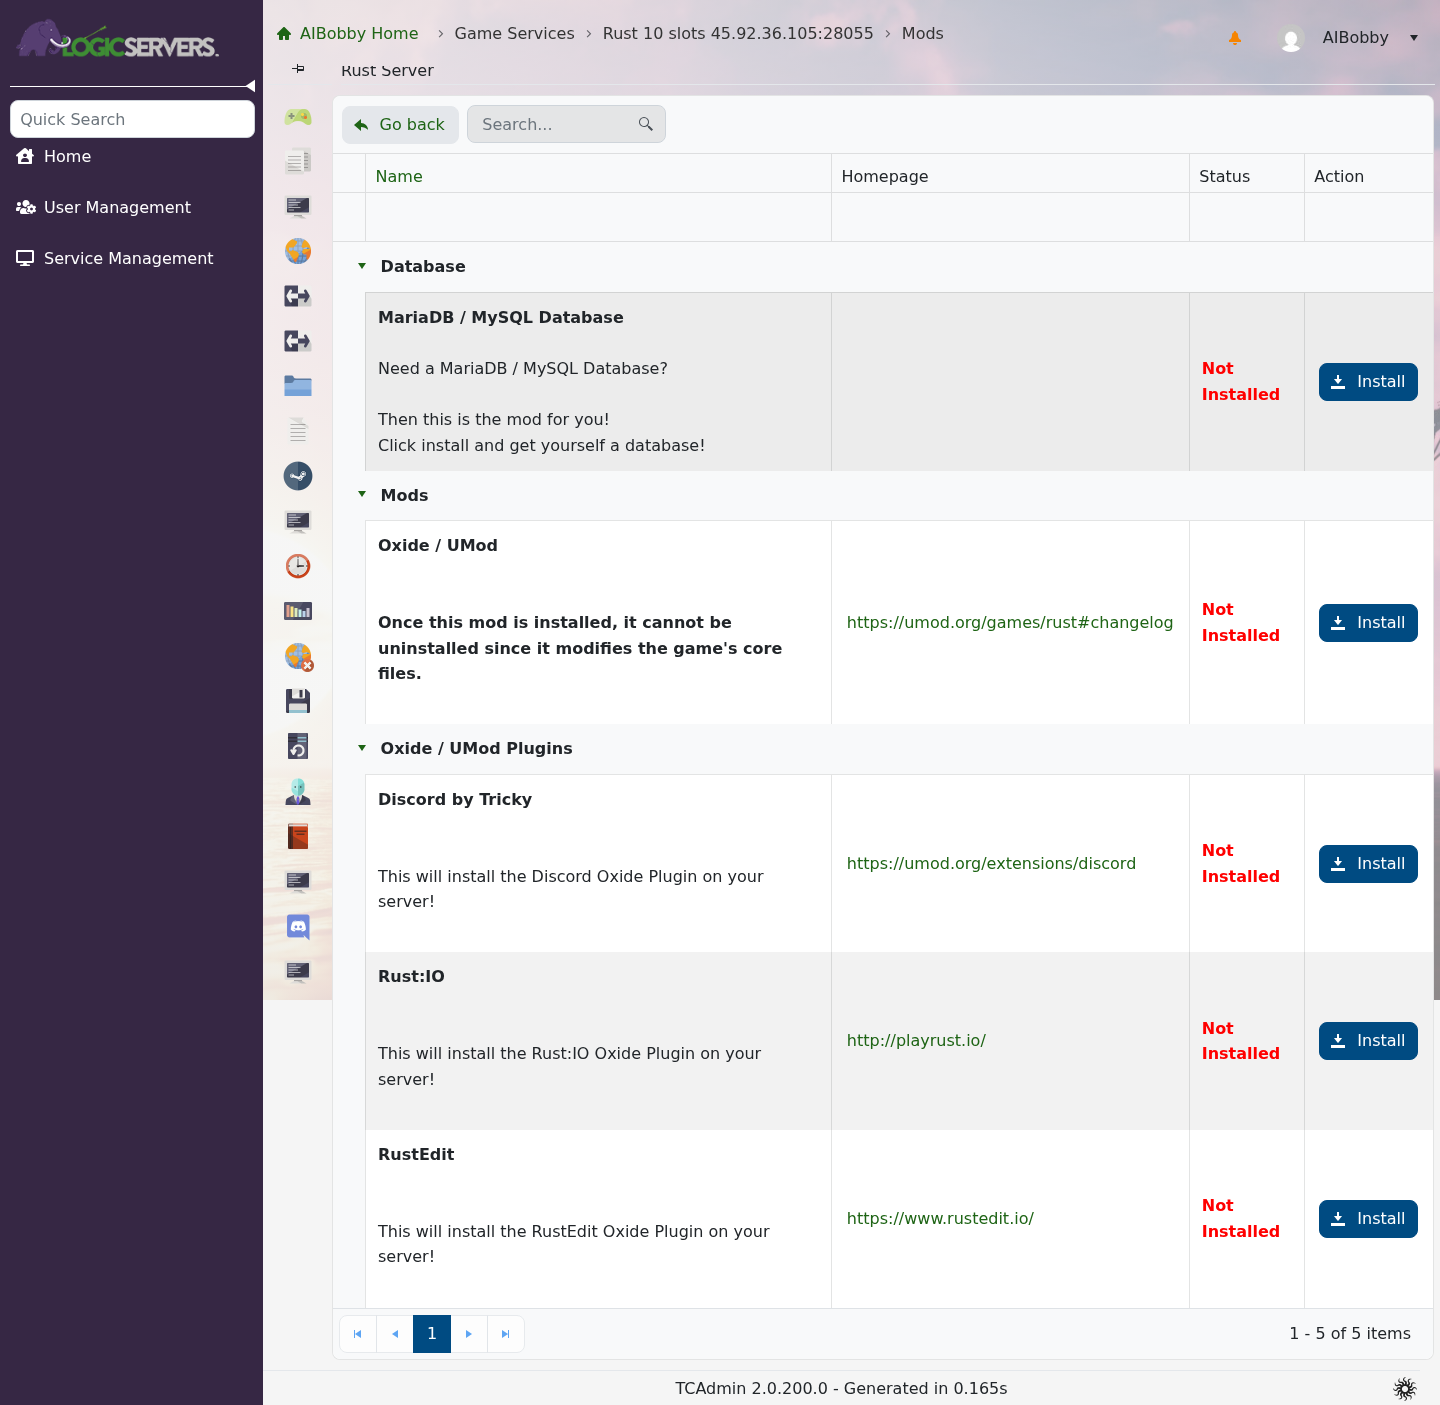Click the restore backup icon with circular arrow
The image size is (1440, 1405).
pyautogui.click(x=298, y=746)
